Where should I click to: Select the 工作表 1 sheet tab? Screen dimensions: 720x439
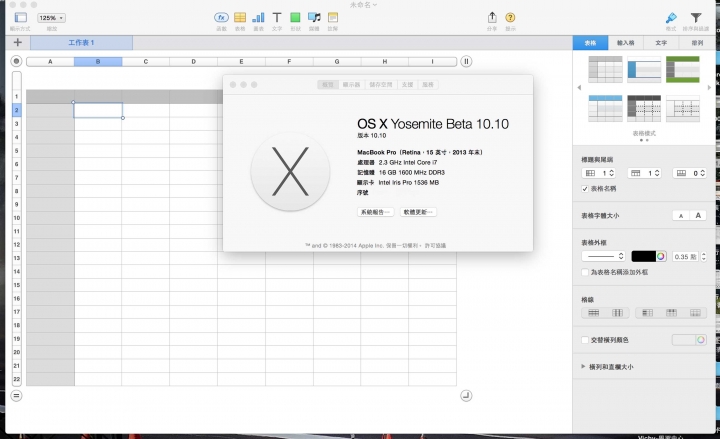point(81,42)
